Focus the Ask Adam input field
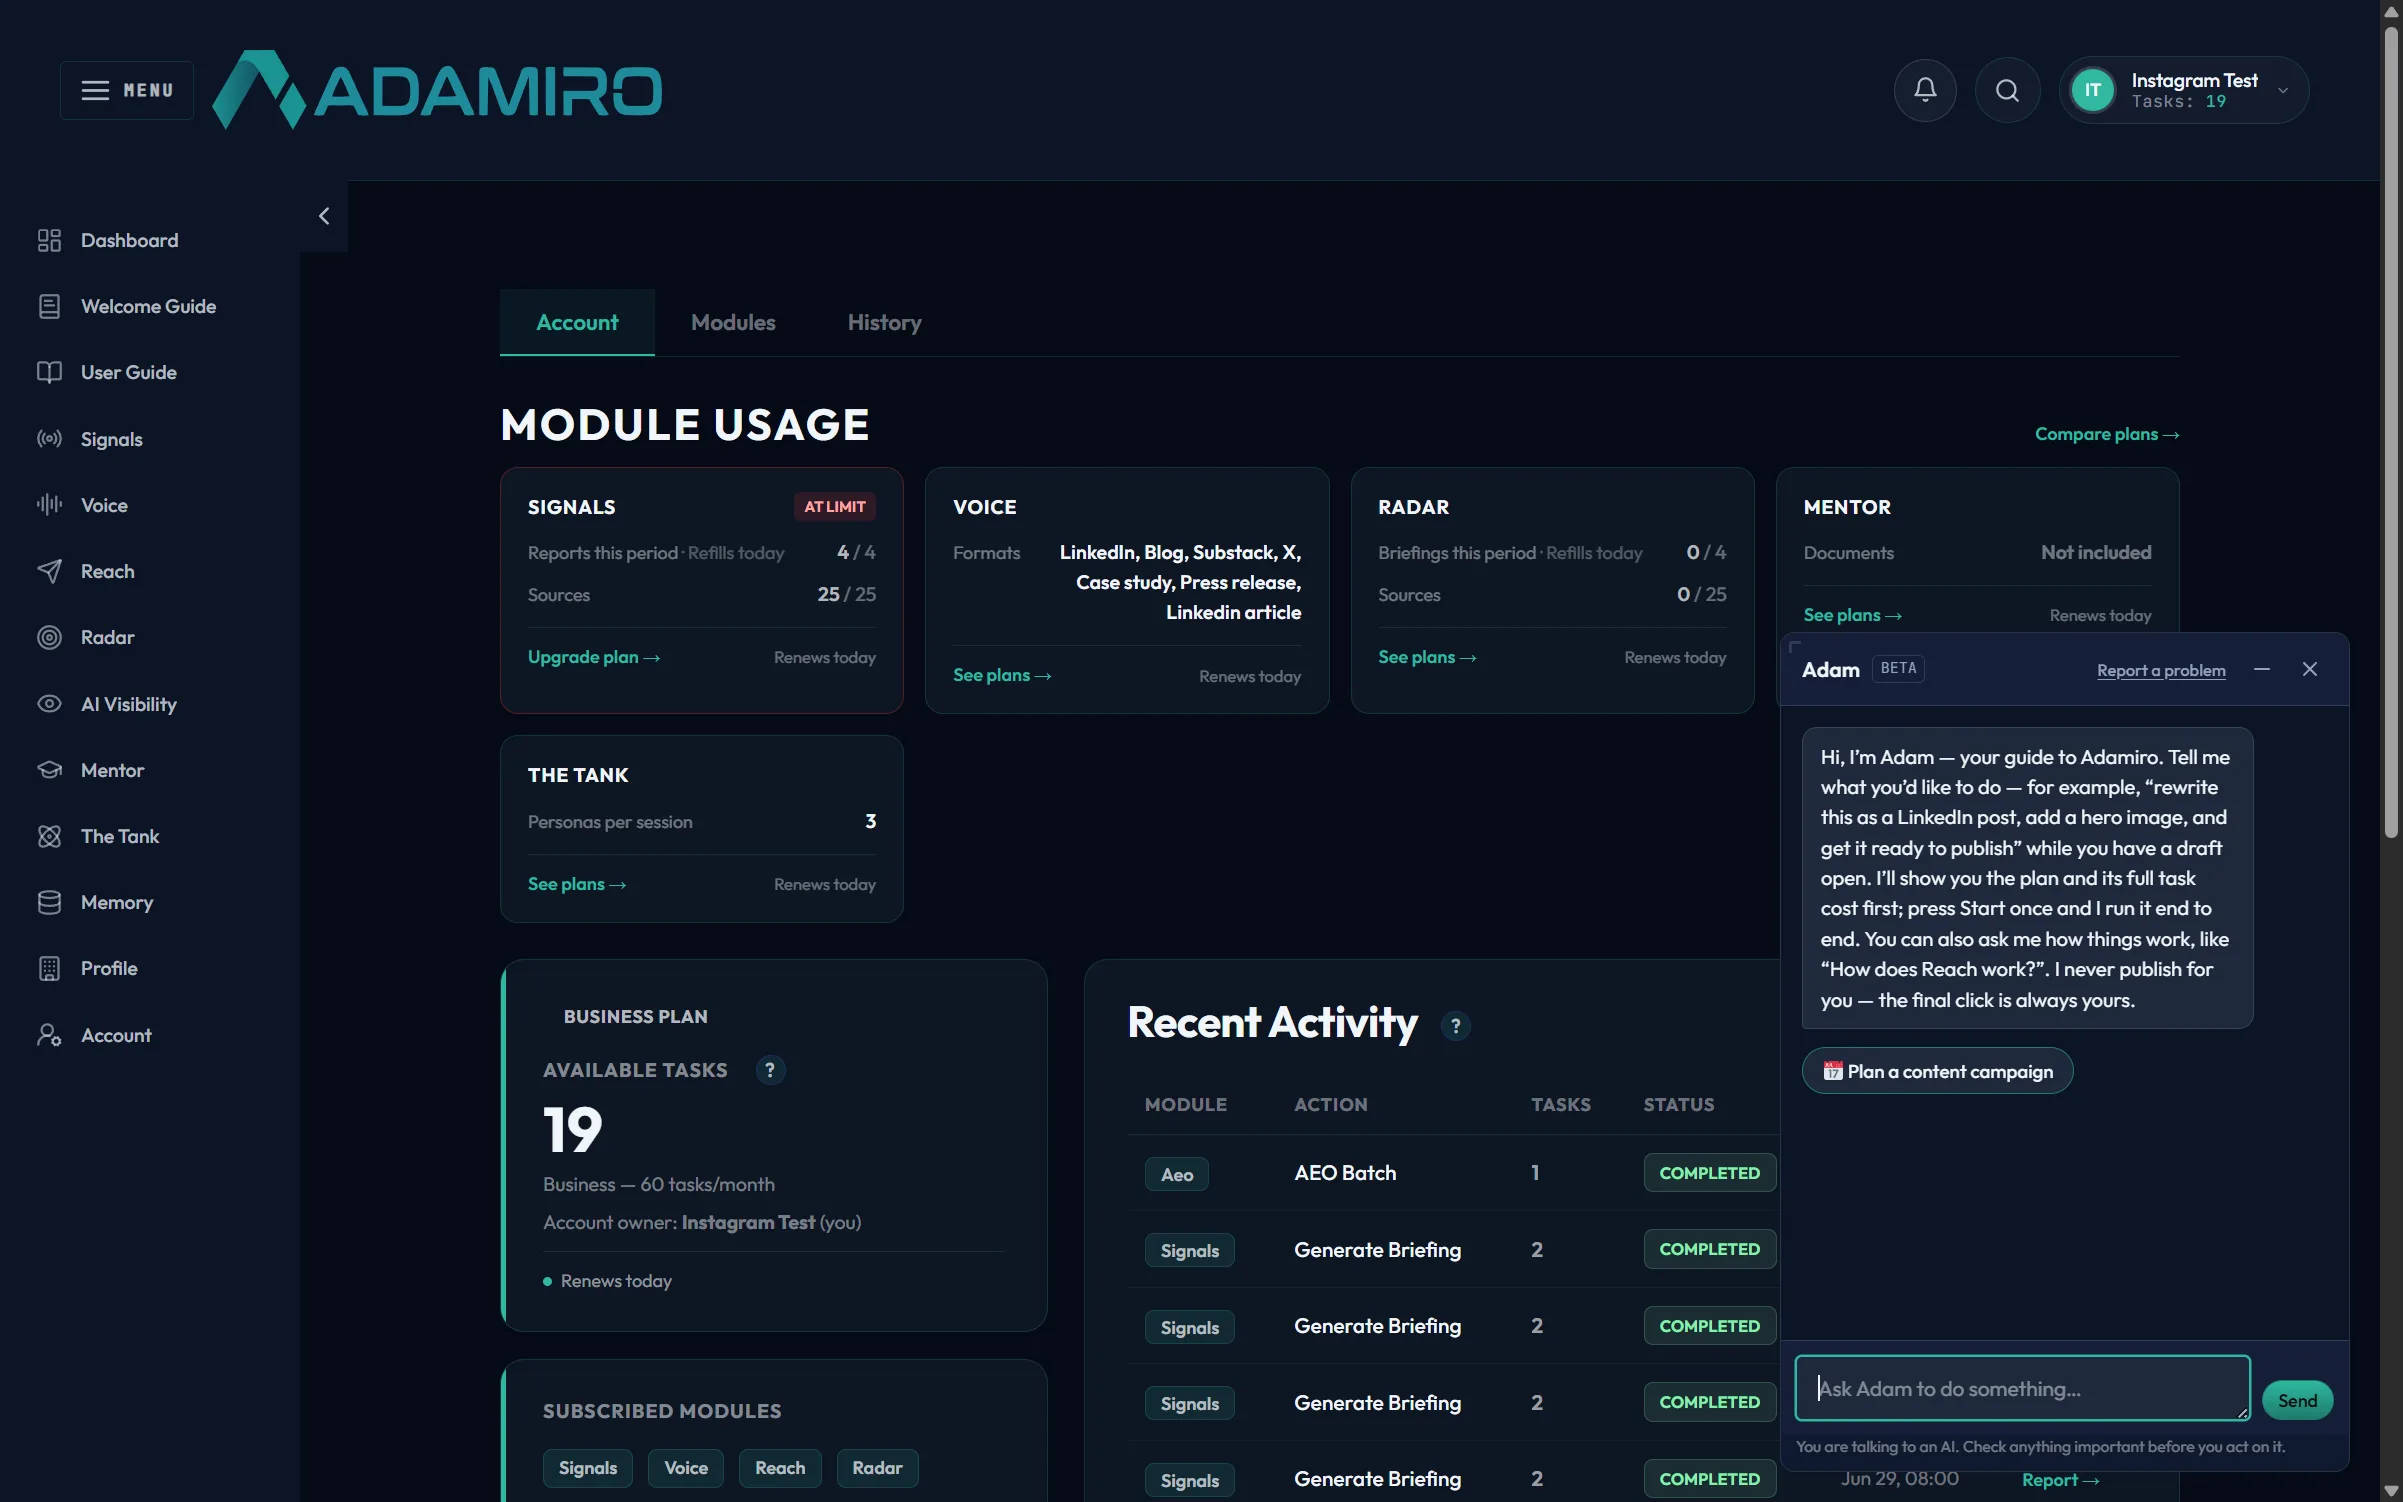 tap(2022, 1388)
